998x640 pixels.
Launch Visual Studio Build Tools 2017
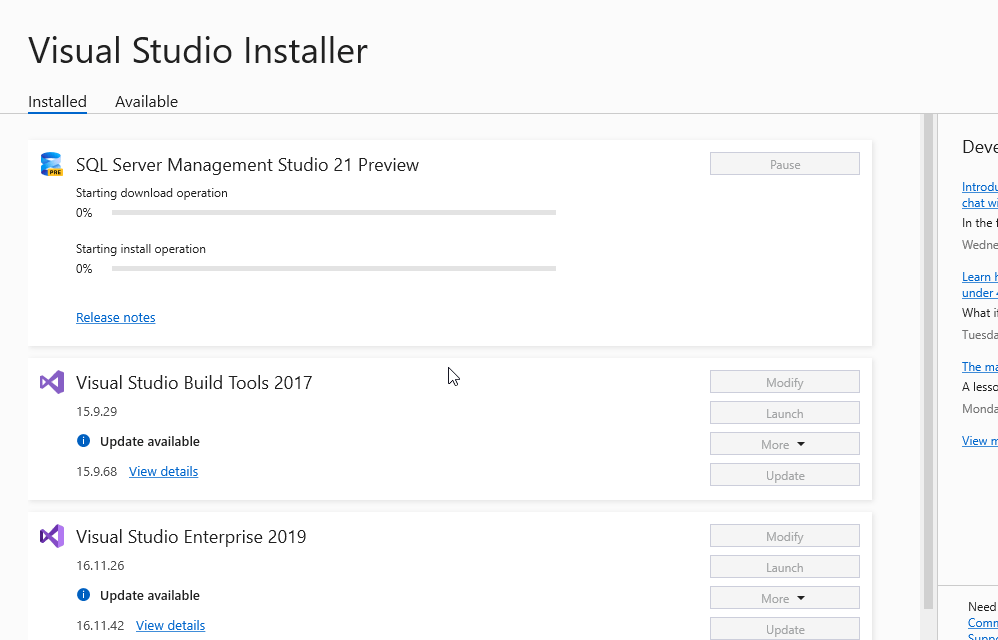[784, 413]
